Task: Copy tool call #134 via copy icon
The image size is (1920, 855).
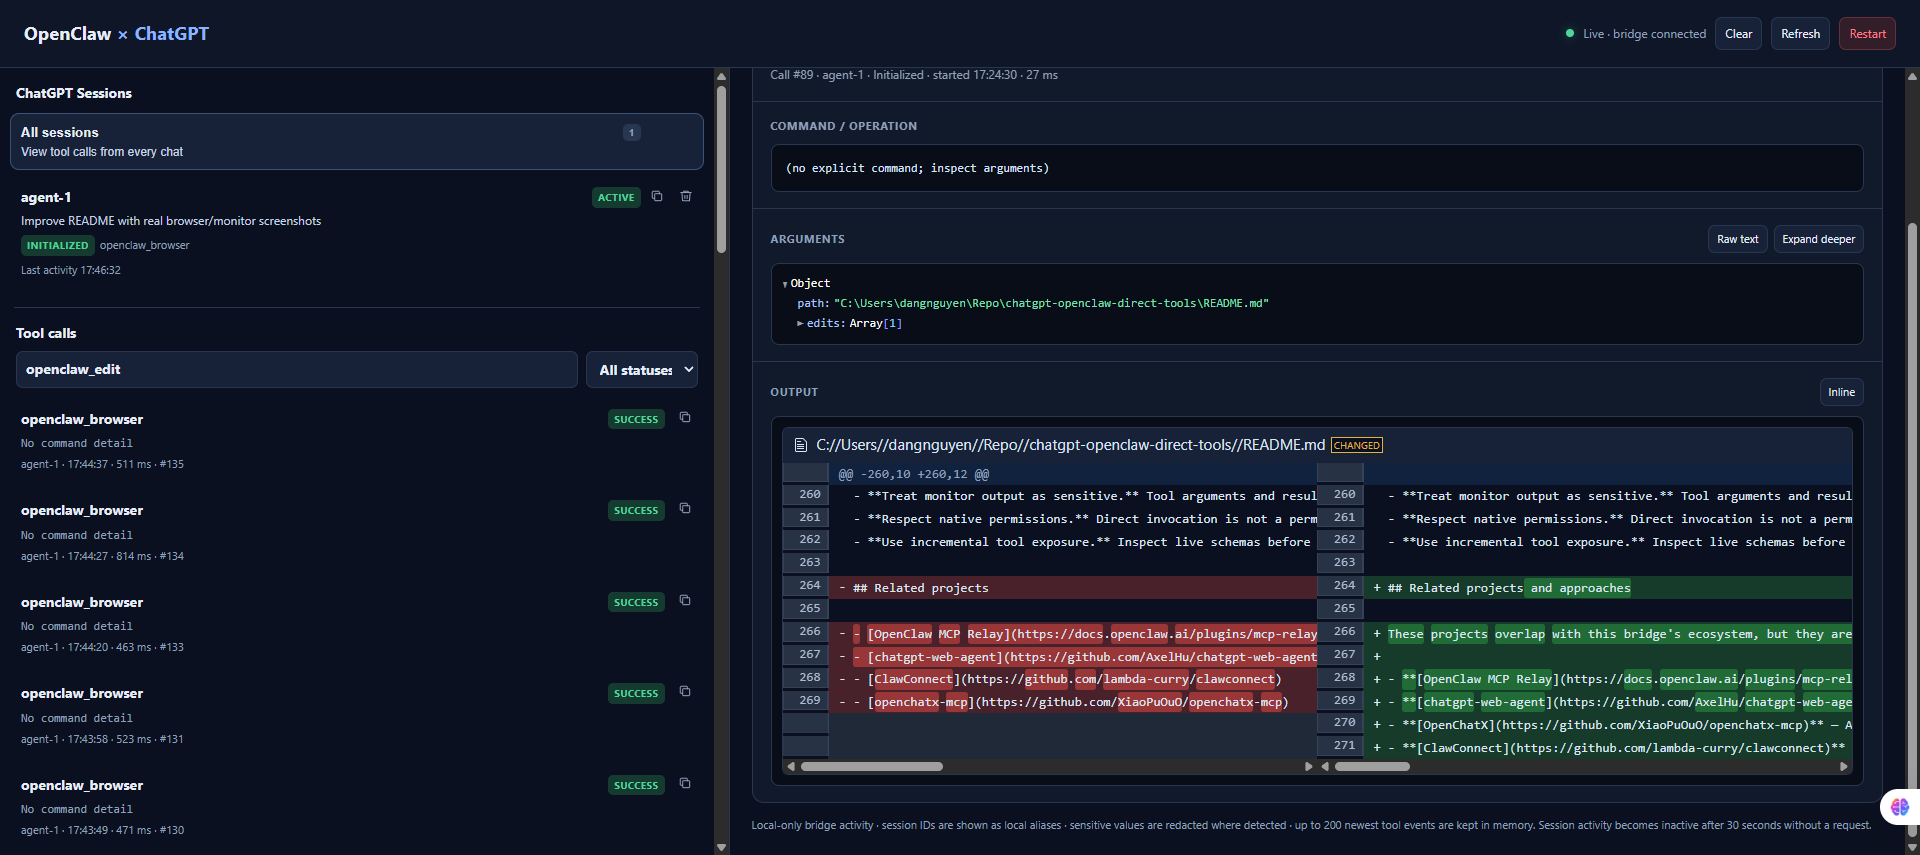Action: pyautogui.click(x=685, y=508)
